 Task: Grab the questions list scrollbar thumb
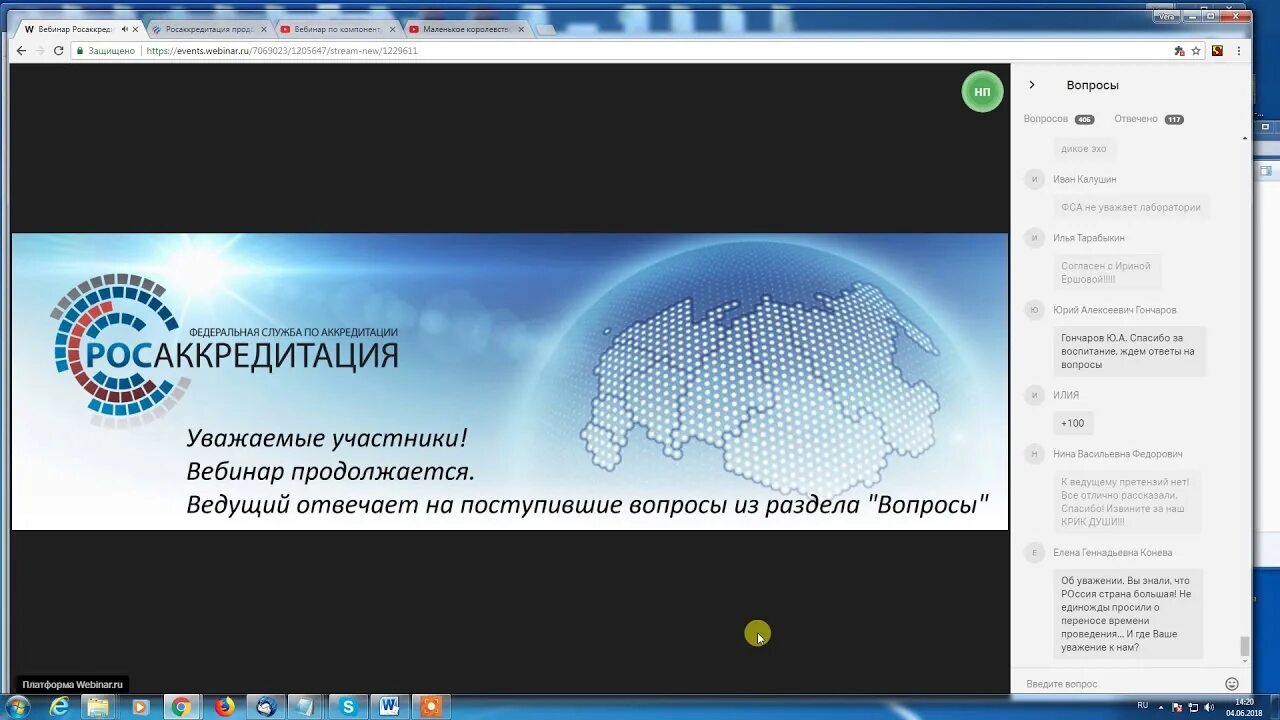click(x=1245, y=646)
